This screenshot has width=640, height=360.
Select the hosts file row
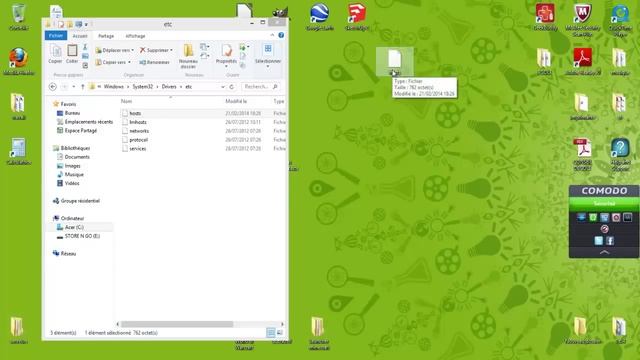point(203,113)
